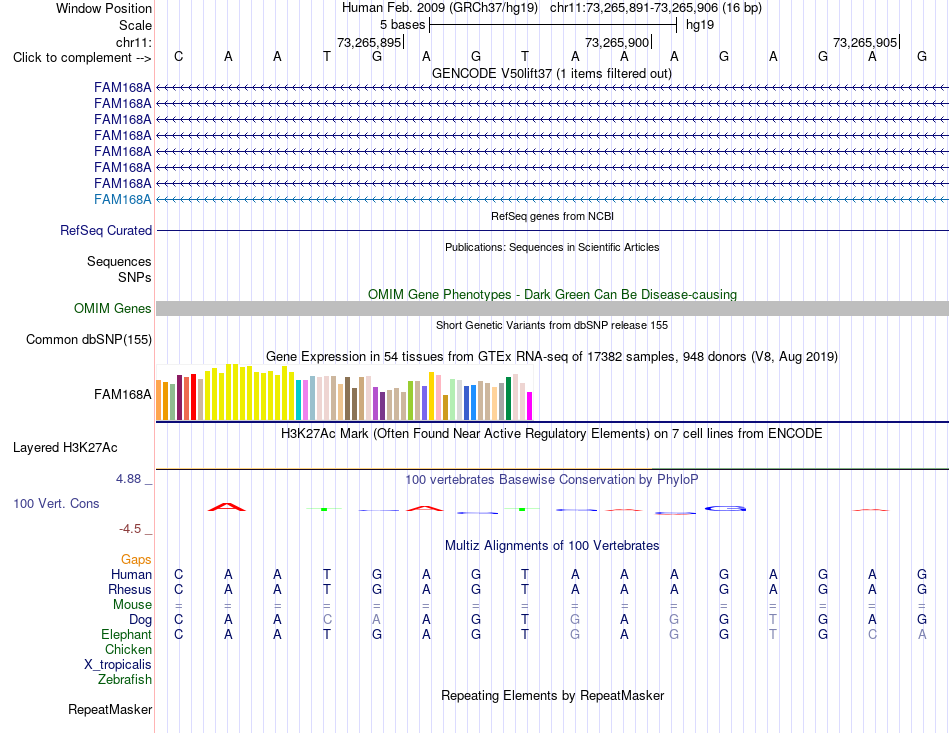Click the RefSeq Curated track label

click(106, 230)
